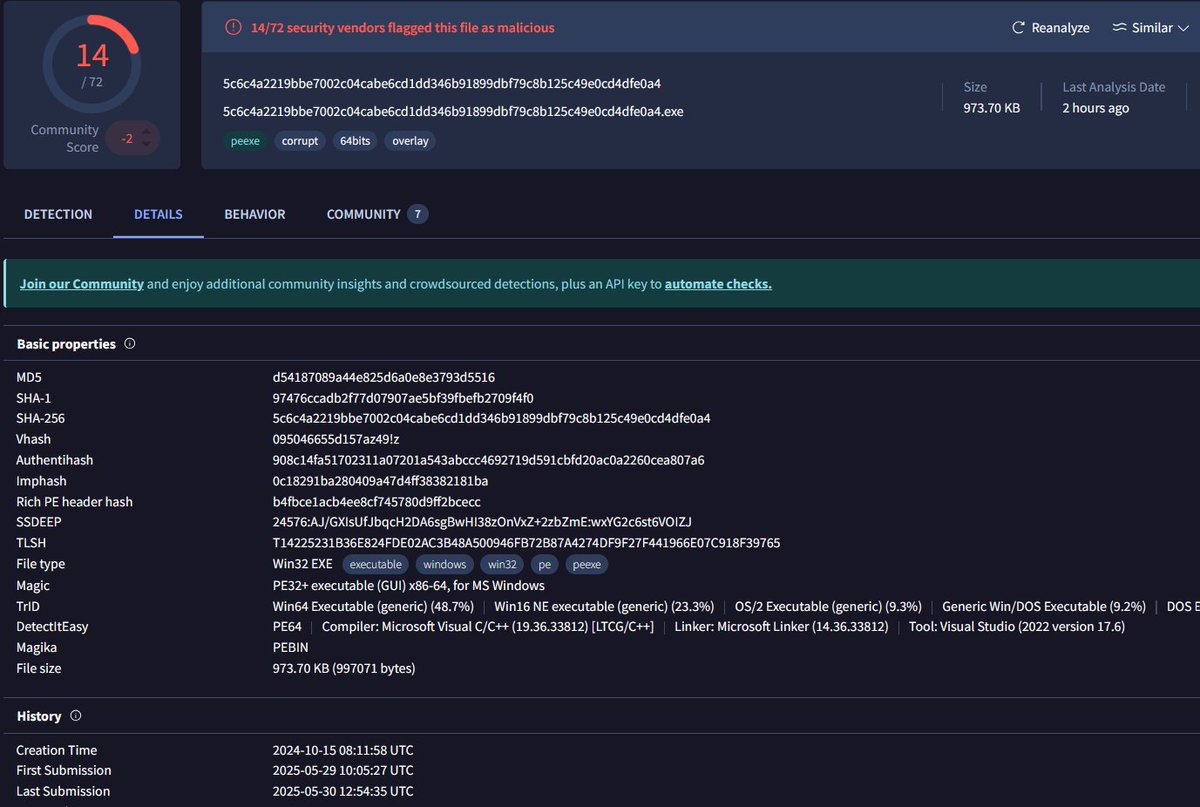This screenshot has width=1200, height=807.
Task: Click the Tool: Visual Studio (2022 version 17.6) text
Action: [x=1016, y=627]
